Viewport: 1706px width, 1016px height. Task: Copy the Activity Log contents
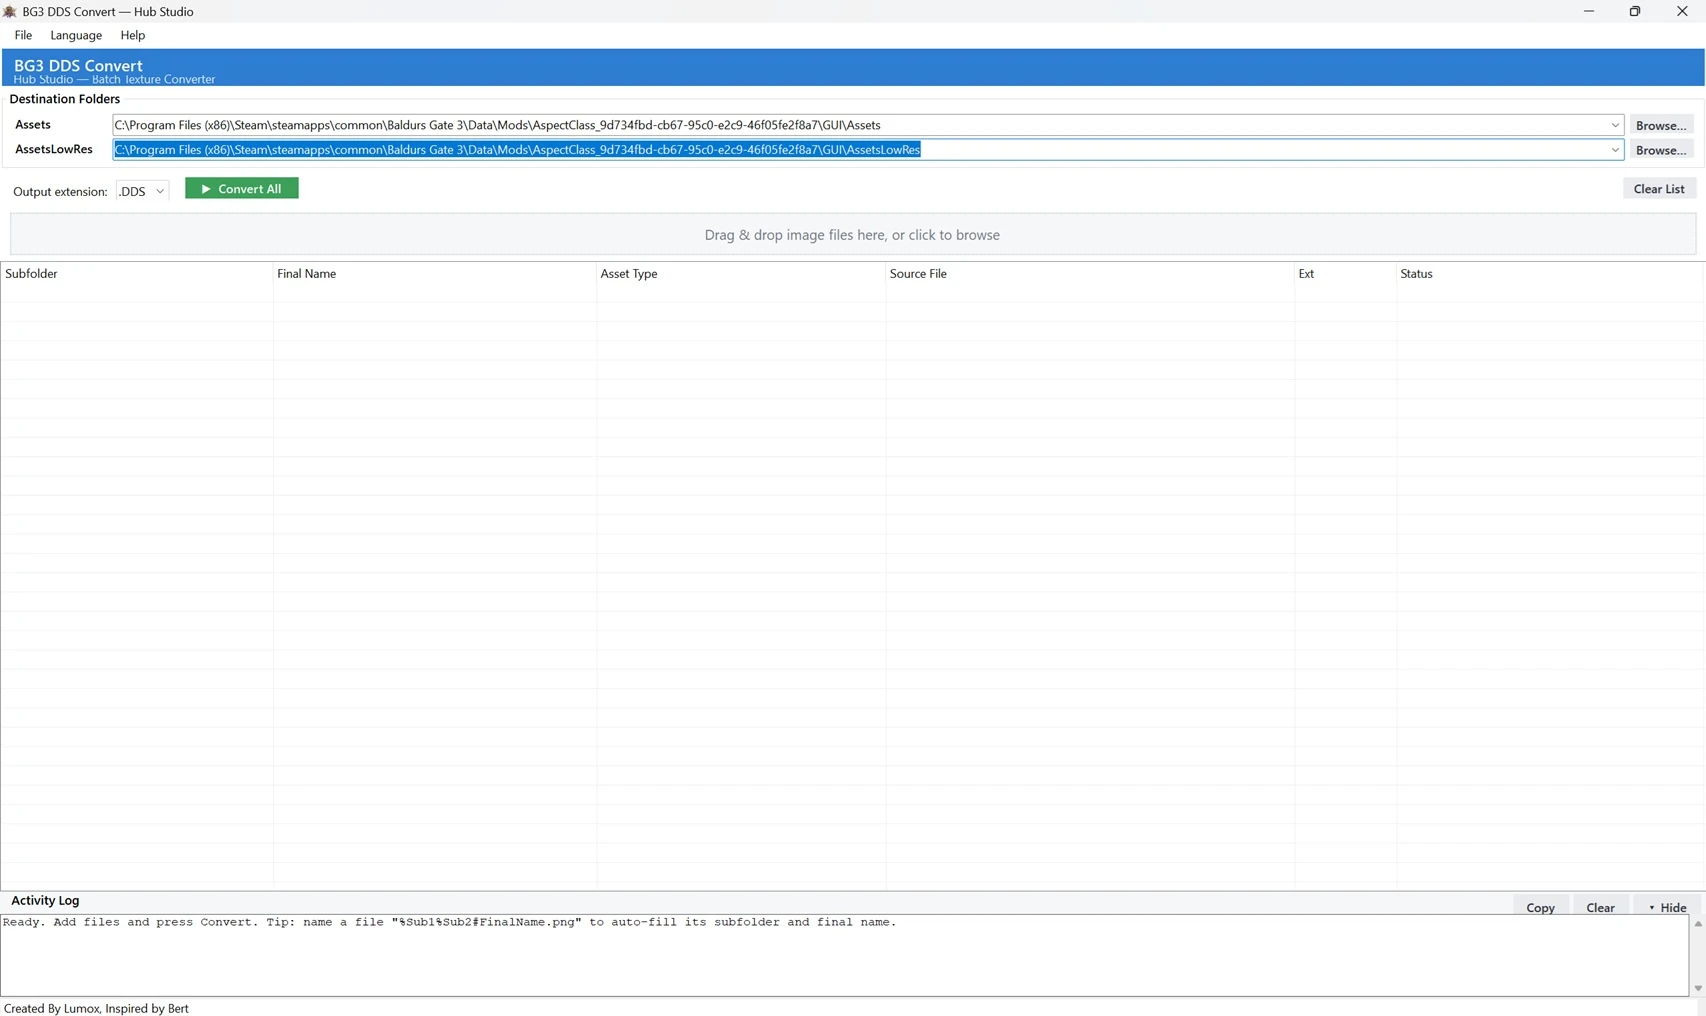click(x=1540, y=907)
